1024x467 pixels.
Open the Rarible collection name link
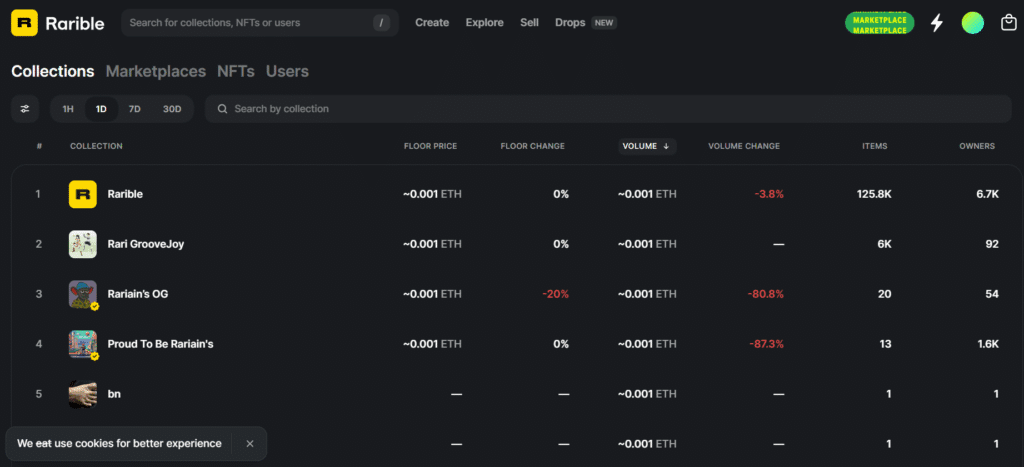click(x=125, y=194)
